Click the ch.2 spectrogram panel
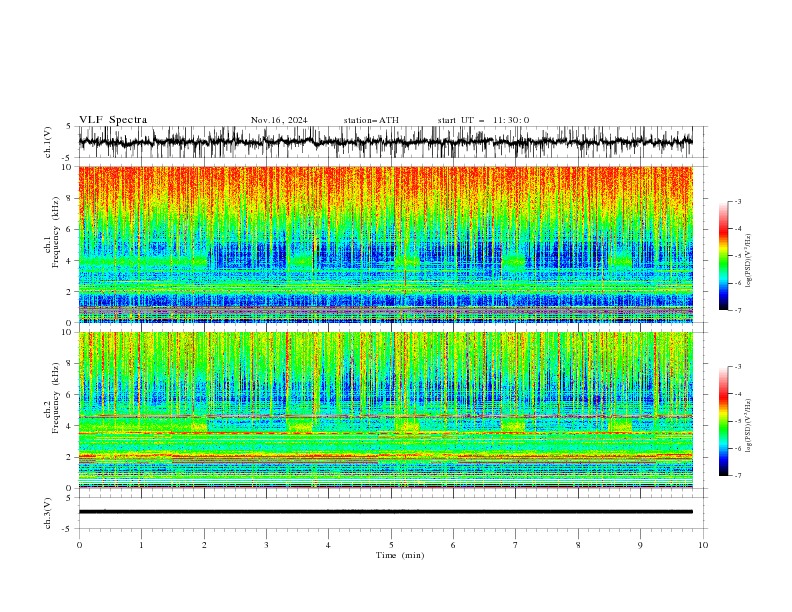 tap(385, 410)
